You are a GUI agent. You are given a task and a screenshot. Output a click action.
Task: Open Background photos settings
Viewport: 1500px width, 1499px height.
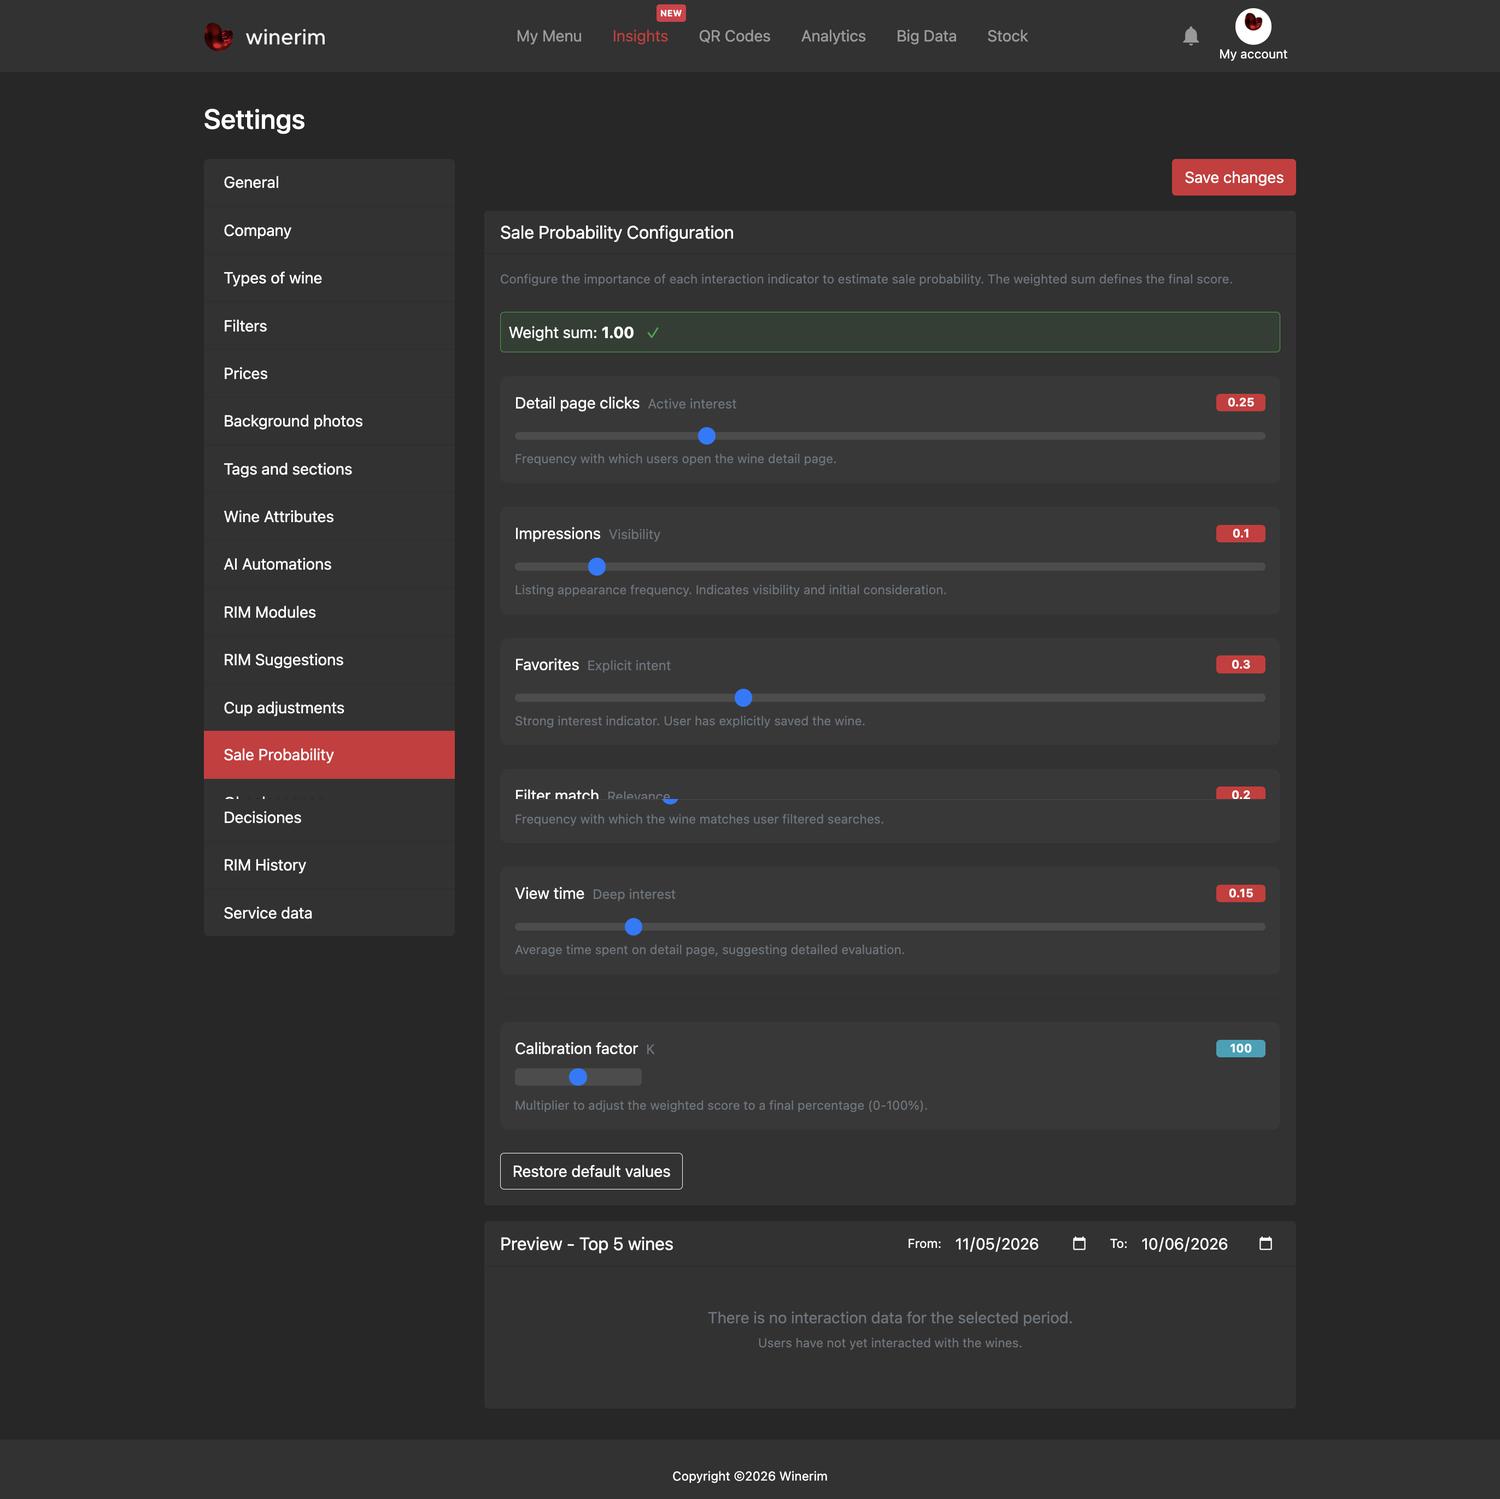(x=329, y=421)
